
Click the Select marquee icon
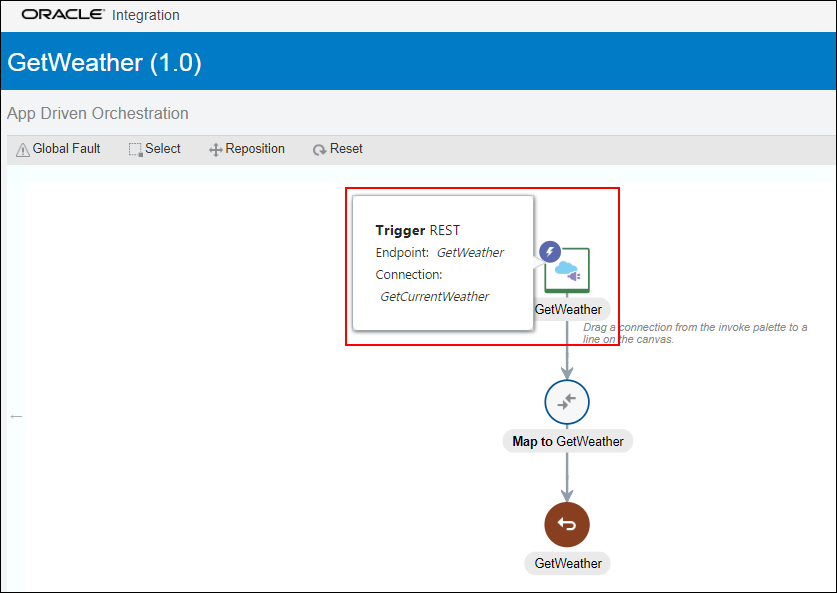[x=135, y=148]
